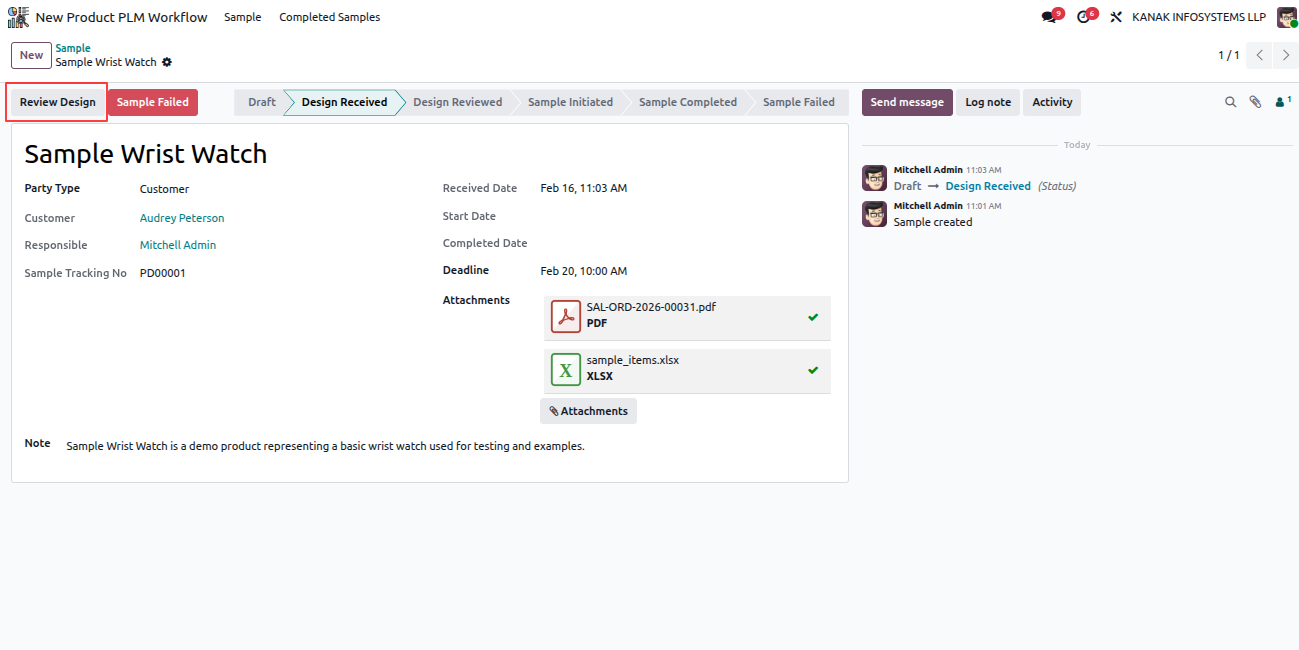Open the Sample menu
Image resolution: width=1299 pixels, height=650 pixels.
click(243, 17)
